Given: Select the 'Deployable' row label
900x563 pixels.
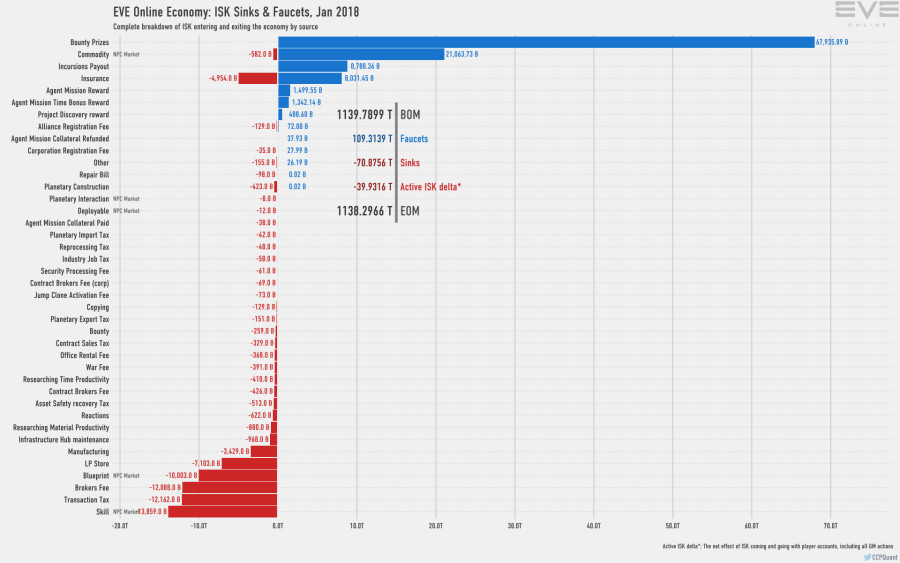Looking at the screenshot, I should (93, 211).
